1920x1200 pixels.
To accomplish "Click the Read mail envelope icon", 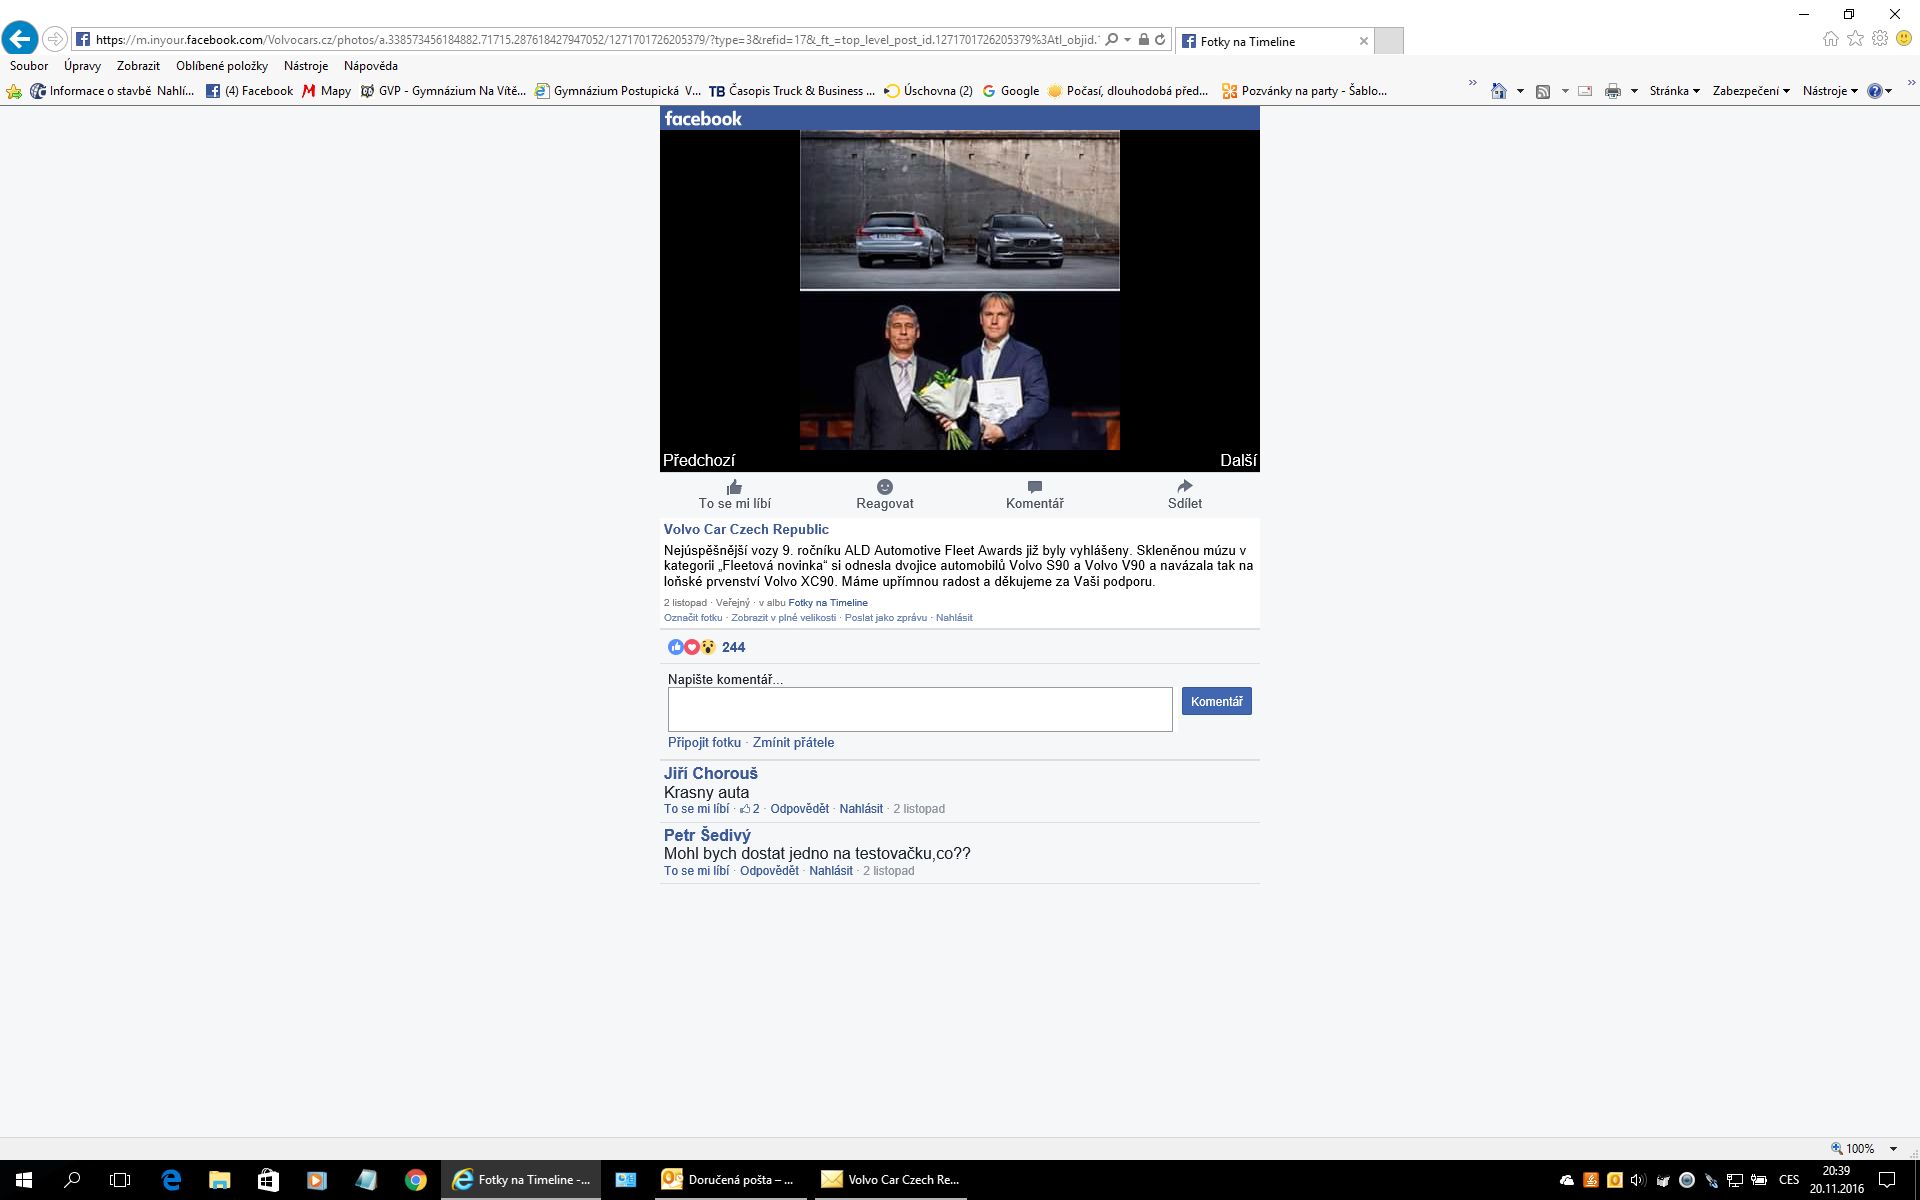I will point(1585,91).
